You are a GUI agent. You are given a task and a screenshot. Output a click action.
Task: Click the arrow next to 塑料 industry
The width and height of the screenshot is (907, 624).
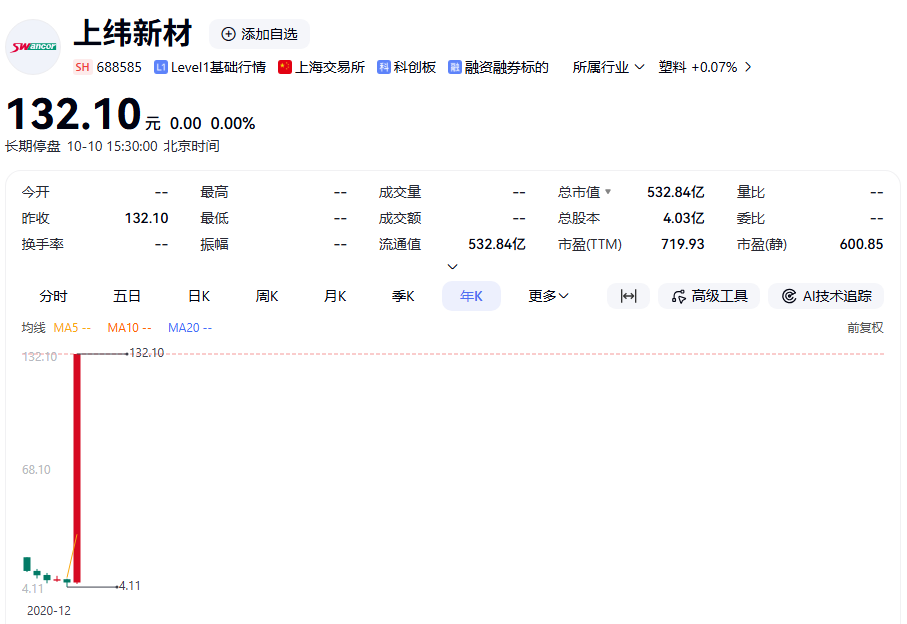(748, 67)
